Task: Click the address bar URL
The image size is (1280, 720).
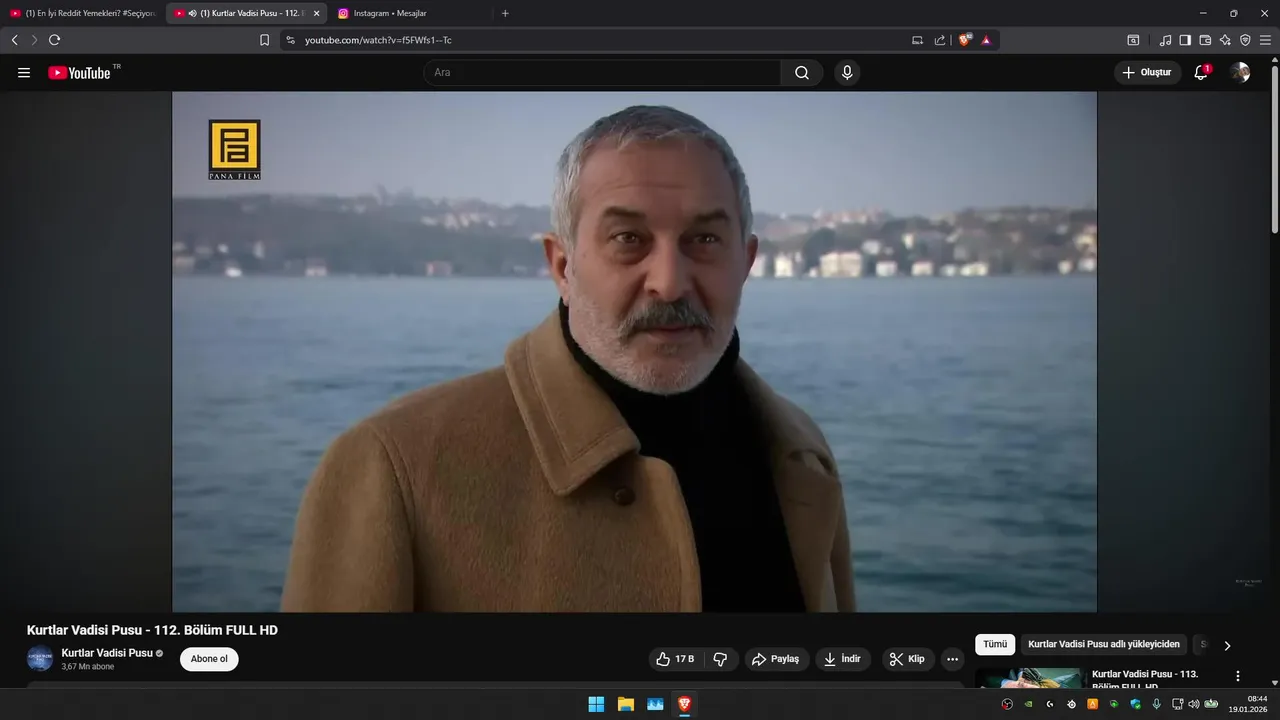Action: (378, 40)
